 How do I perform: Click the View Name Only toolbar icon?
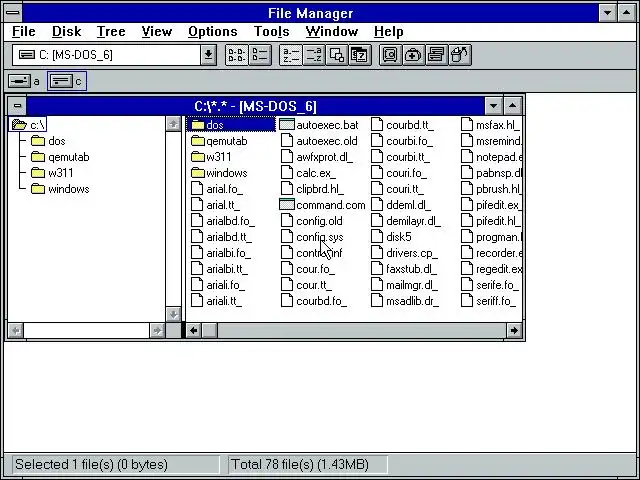pos(237,55)
